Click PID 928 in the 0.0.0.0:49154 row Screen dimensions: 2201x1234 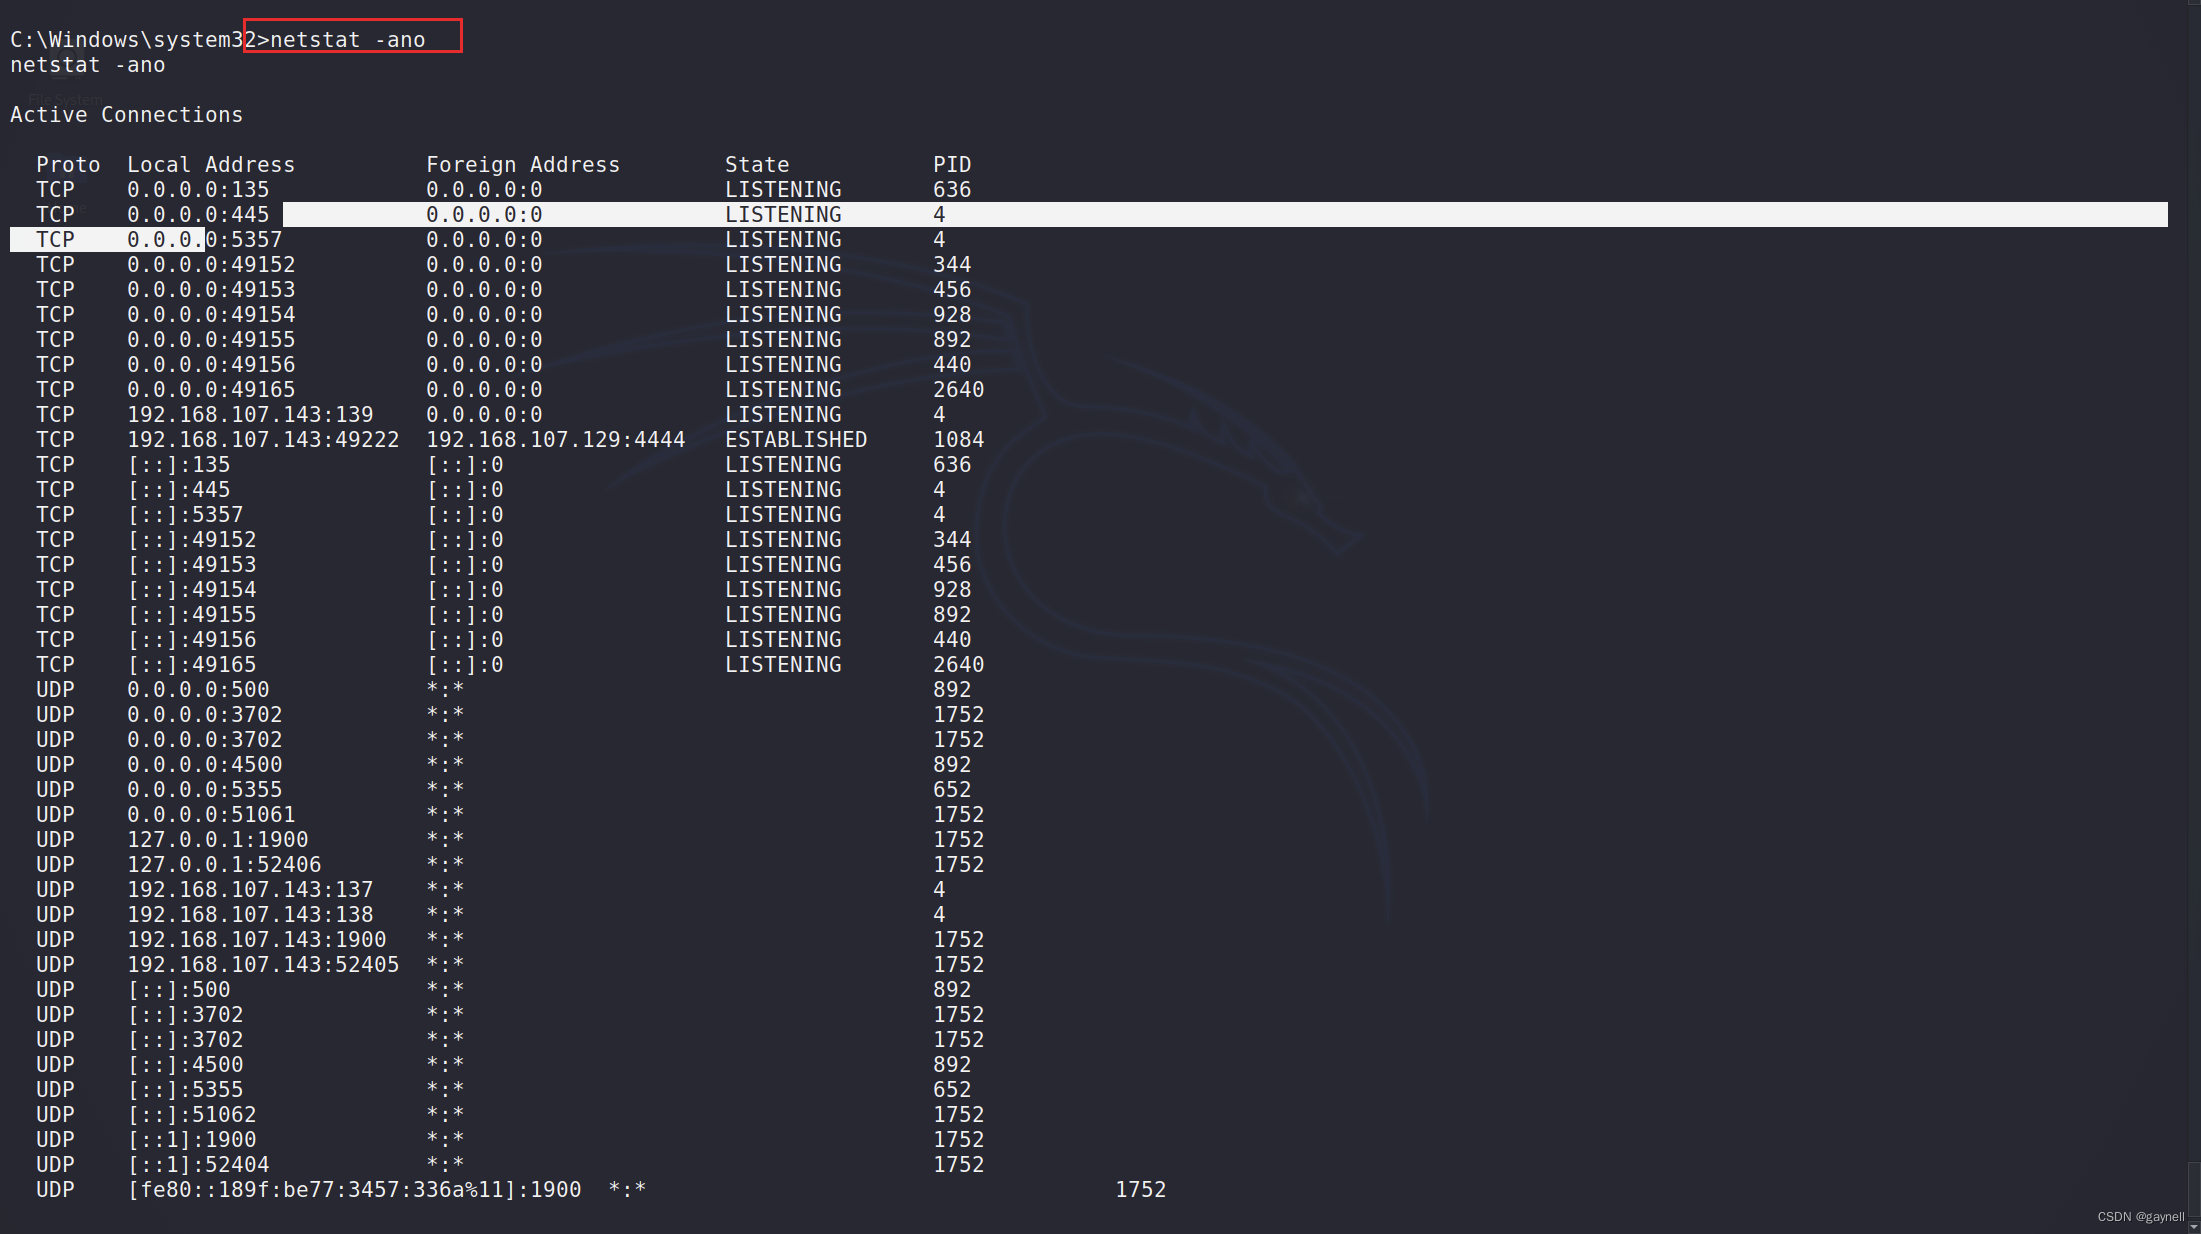tap(952, 315)
